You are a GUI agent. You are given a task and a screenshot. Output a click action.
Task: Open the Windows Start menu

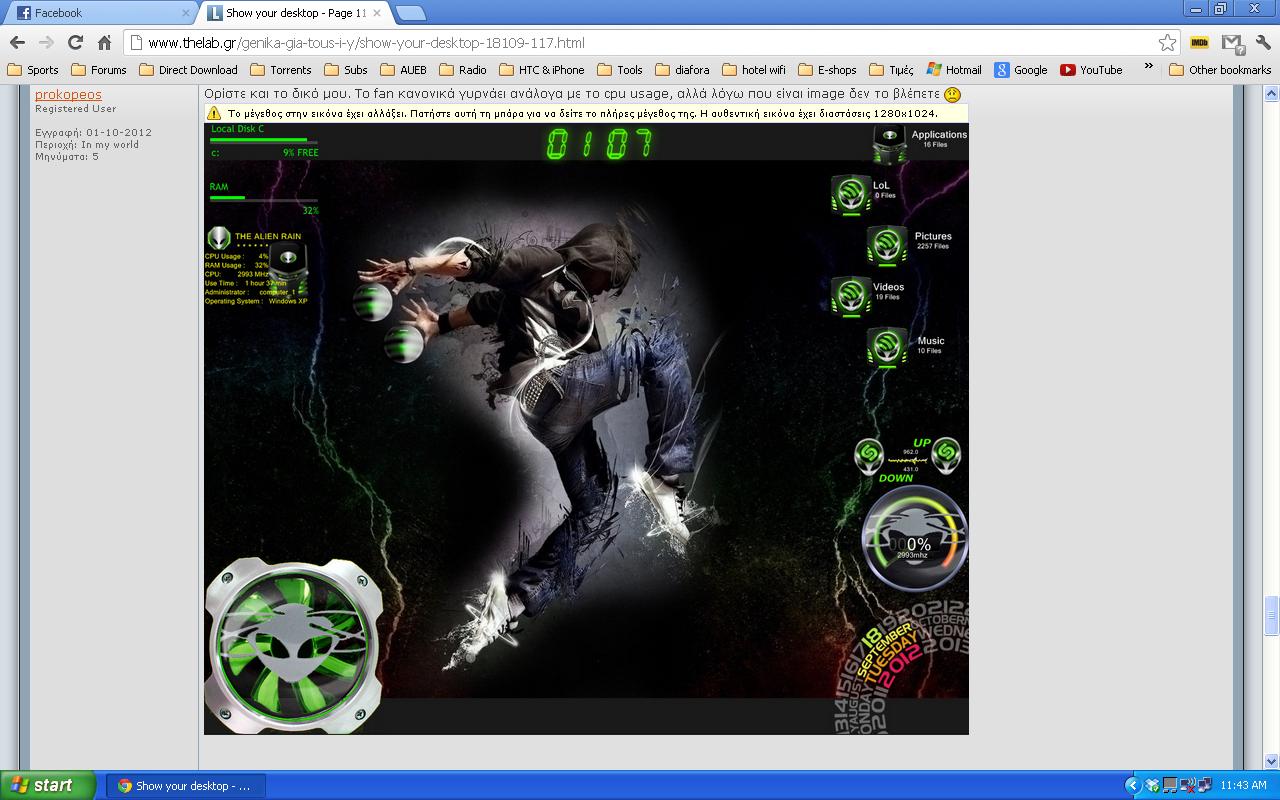coord(48,785)
